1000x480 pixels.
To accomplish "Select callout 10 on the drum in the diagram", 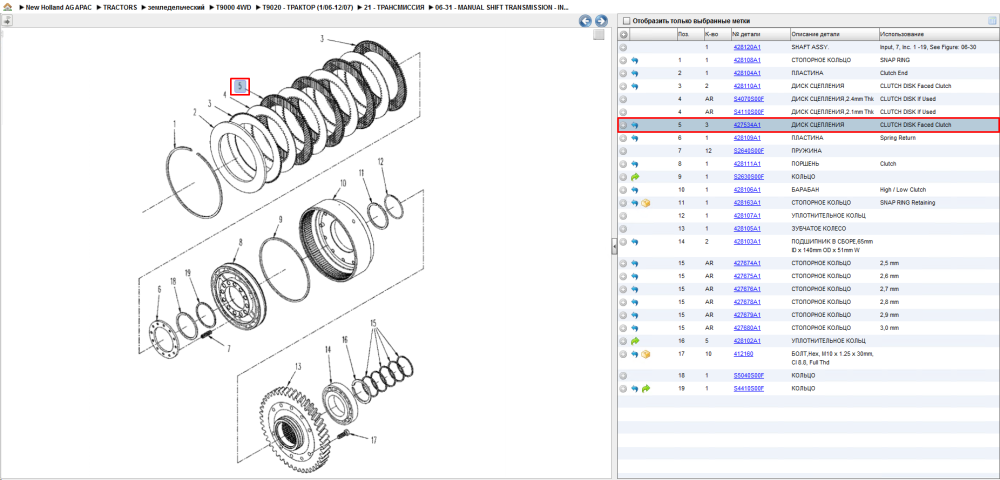I will [x=342, y=183].
